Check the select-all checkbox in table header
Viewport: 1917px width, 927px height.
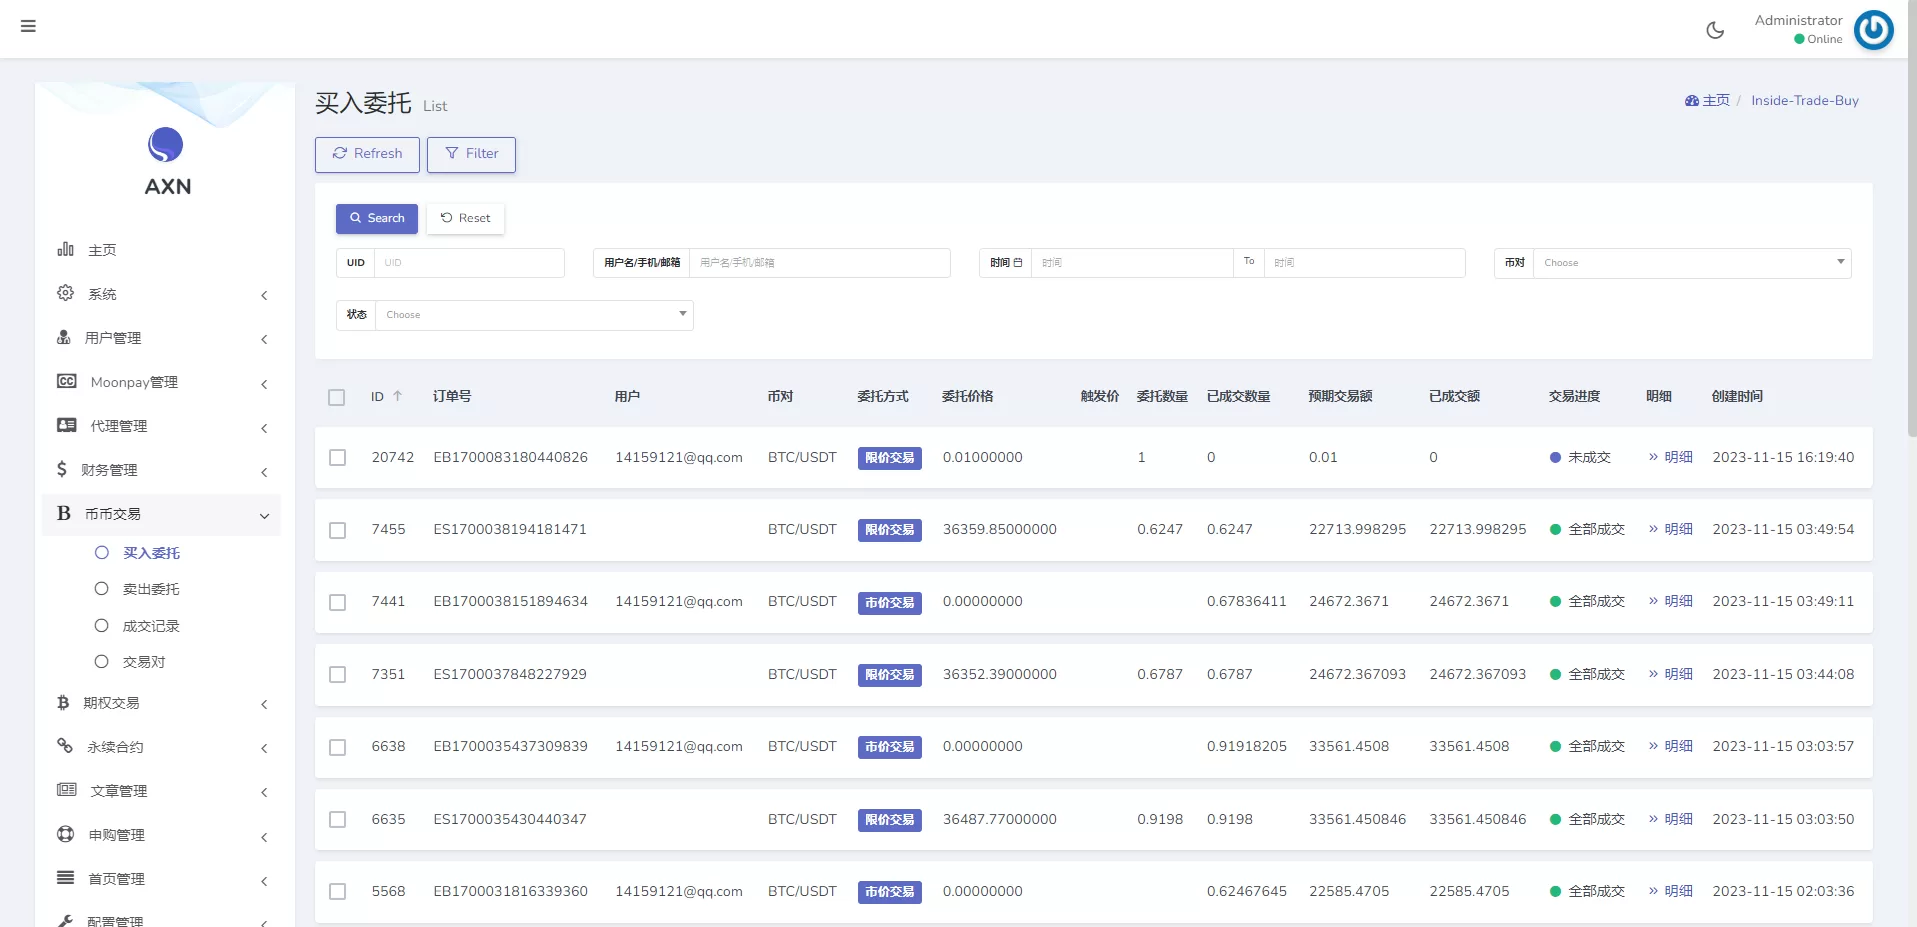tap(337, 397)
